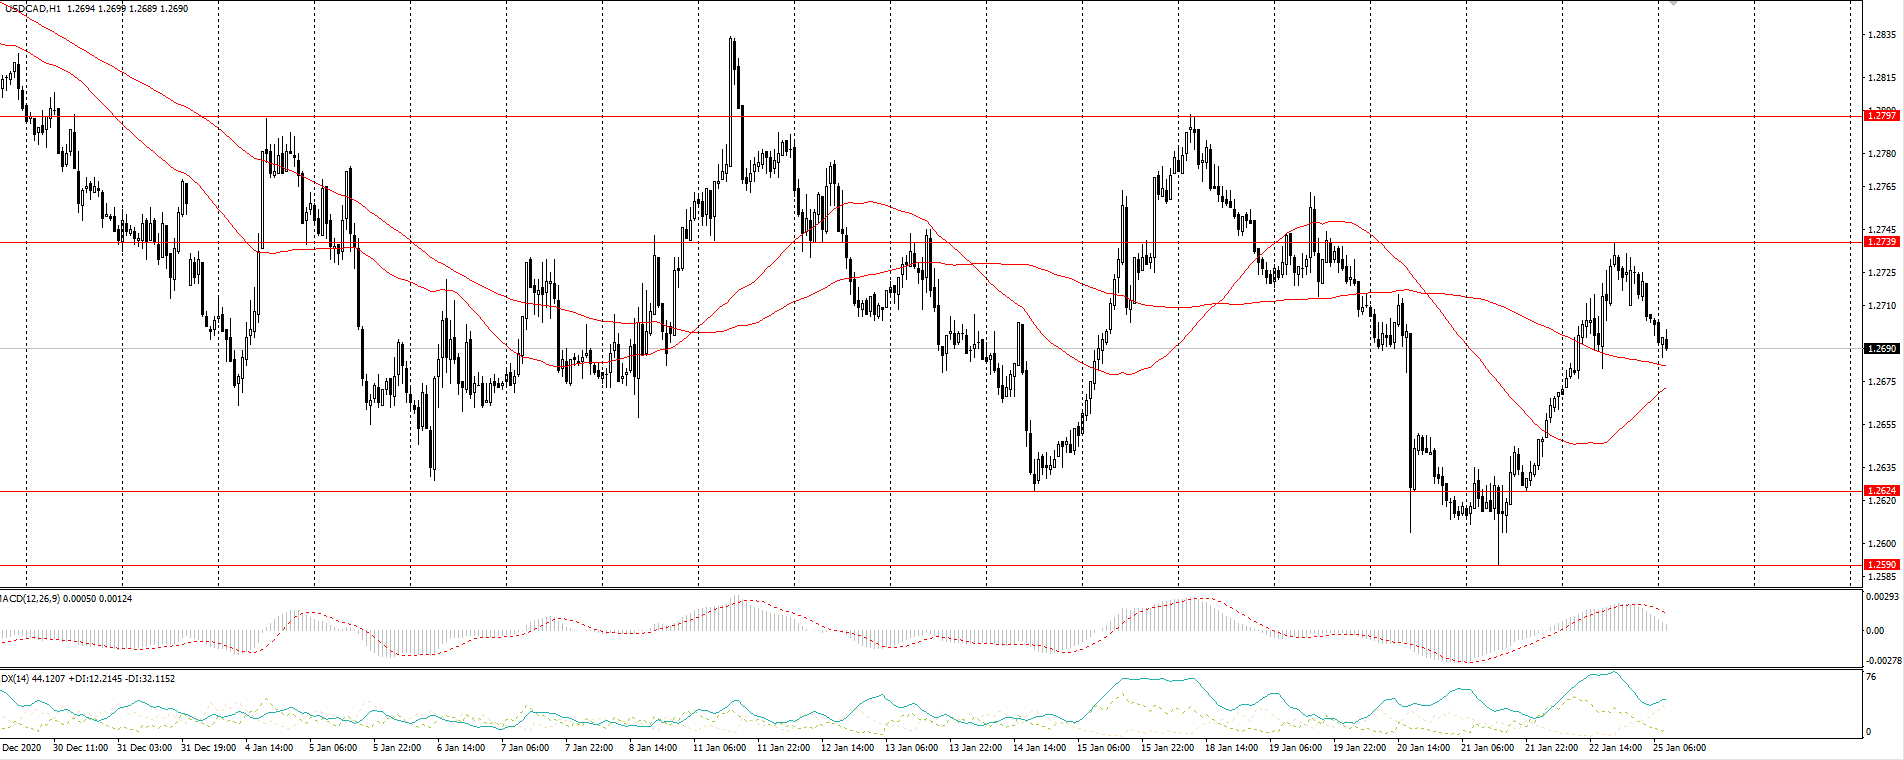The width and height of the screenshot is (1904, 760).
Task: Click the 18 Jan 14:00 time label
Action: pyautogui.click(x=1231, y=748)
